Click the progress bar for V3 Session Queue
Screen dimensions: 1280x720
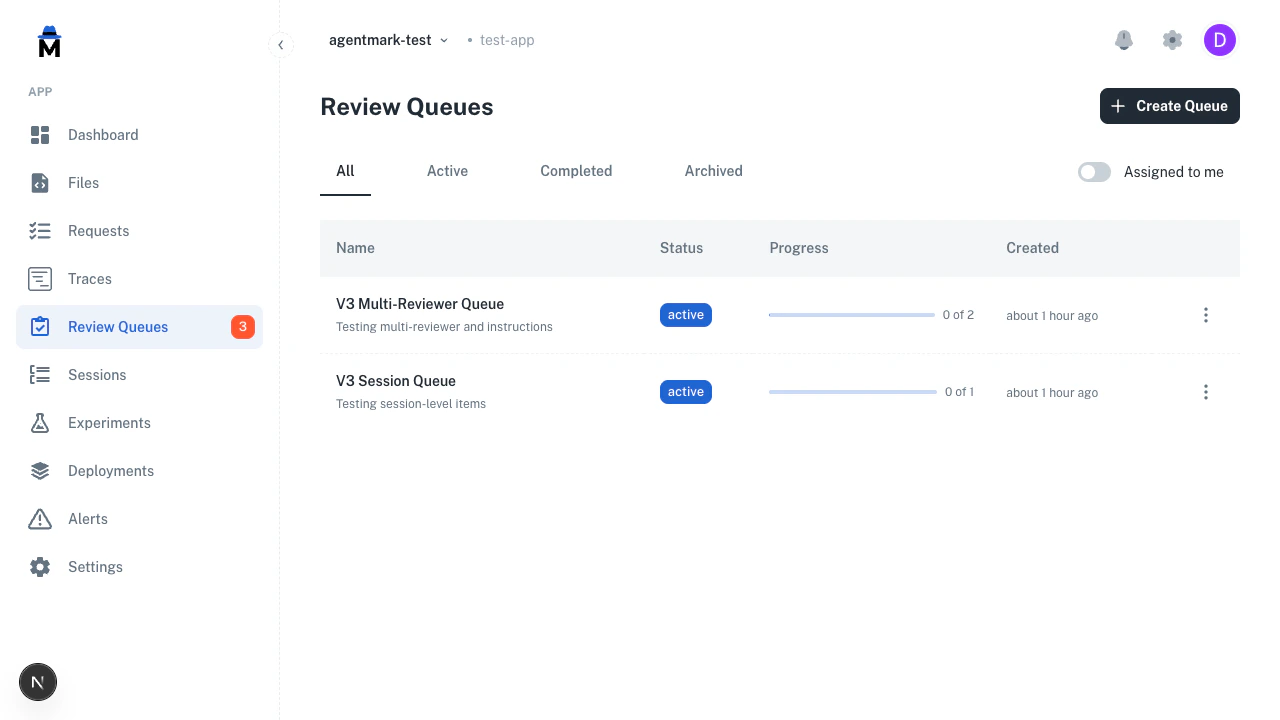click(x=851, y=392)
